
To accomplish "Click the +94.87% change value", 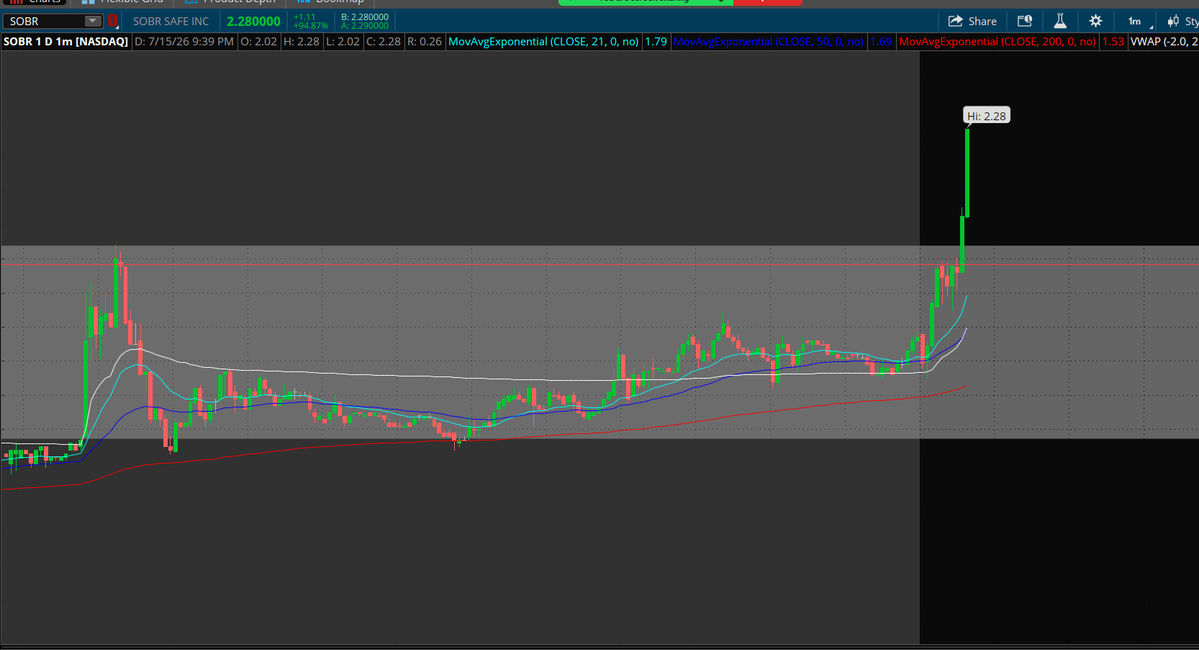I will (310, 26).
